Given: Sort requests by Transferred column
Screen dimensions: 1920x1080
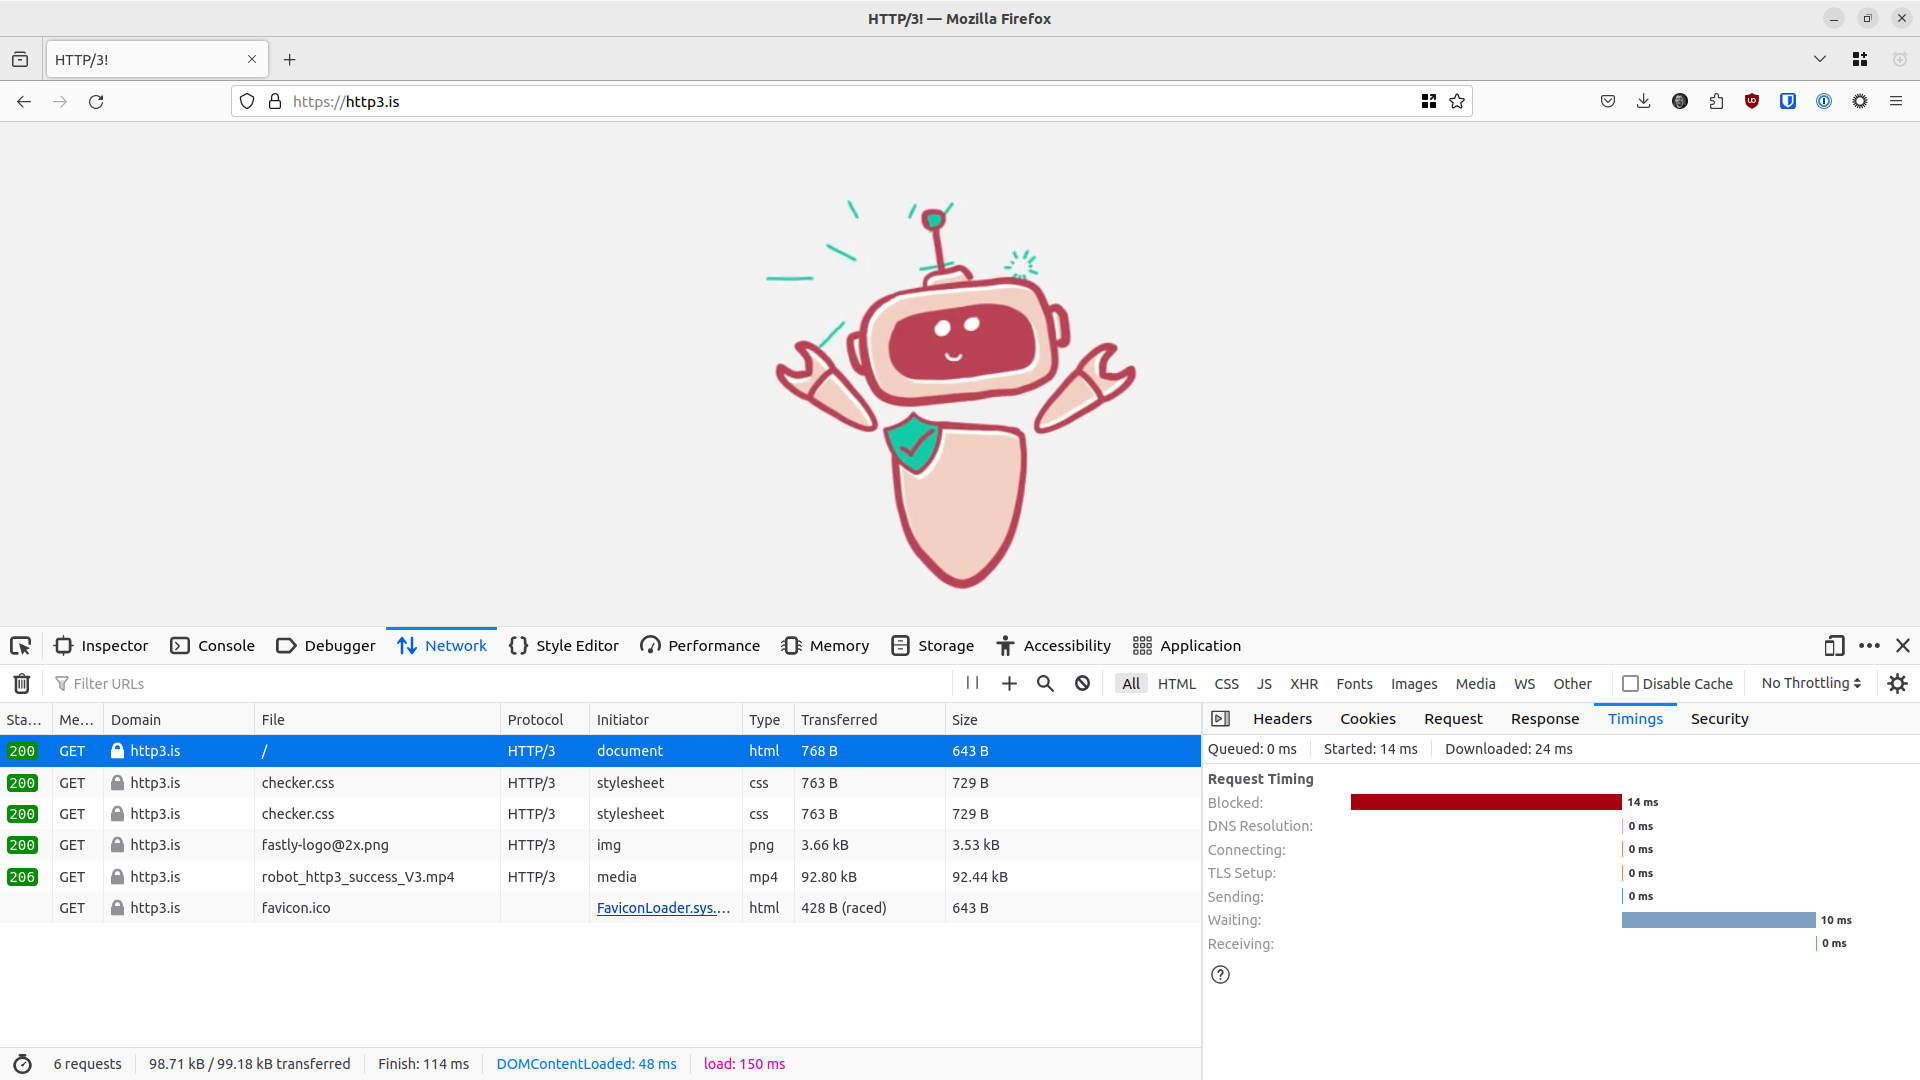Looking at the screenshot, I should [869, 720].
